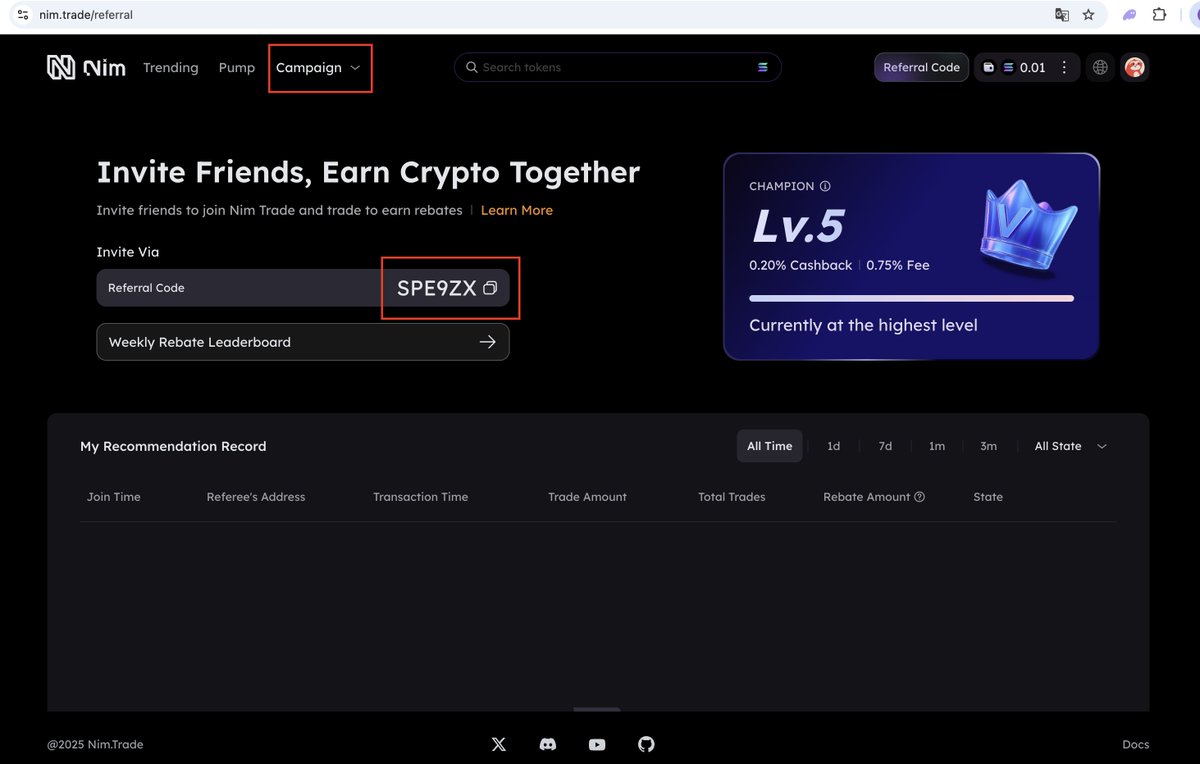
Task: Click the level progress bar
Action: point(911,298)
